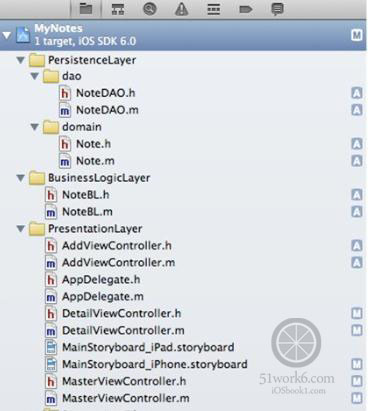Open AddViewController.m in the navigator
368x411 pixels.
coord(118,263)
